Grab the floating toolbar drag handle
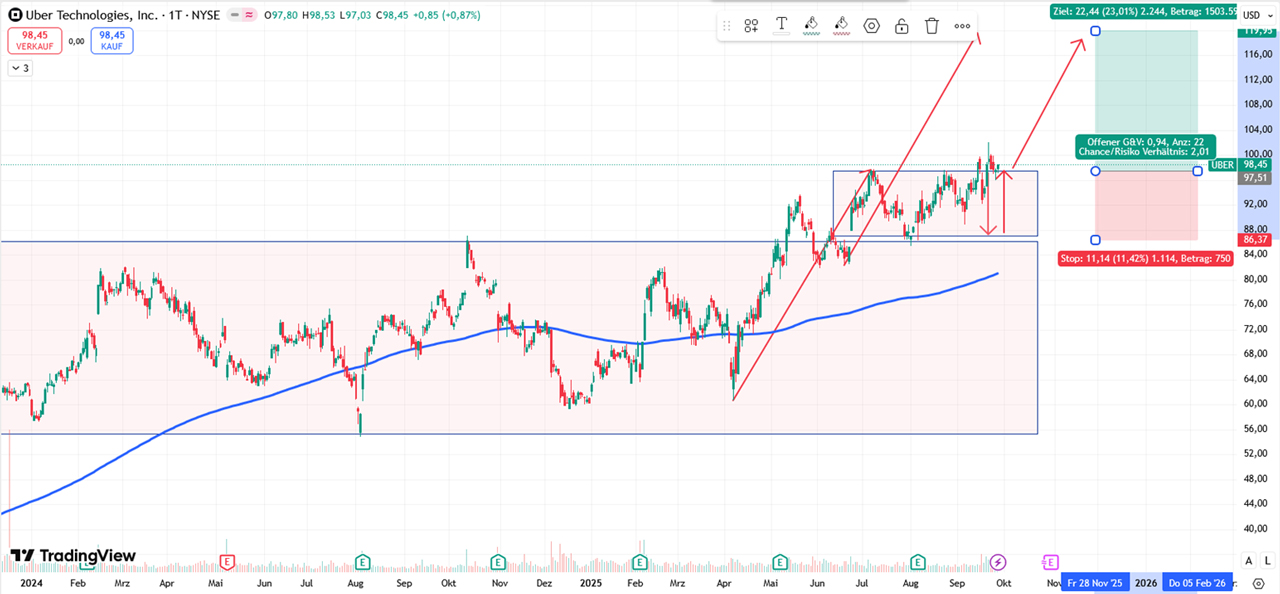Screen dimensions: 1280x594 [x=726, y=26]
